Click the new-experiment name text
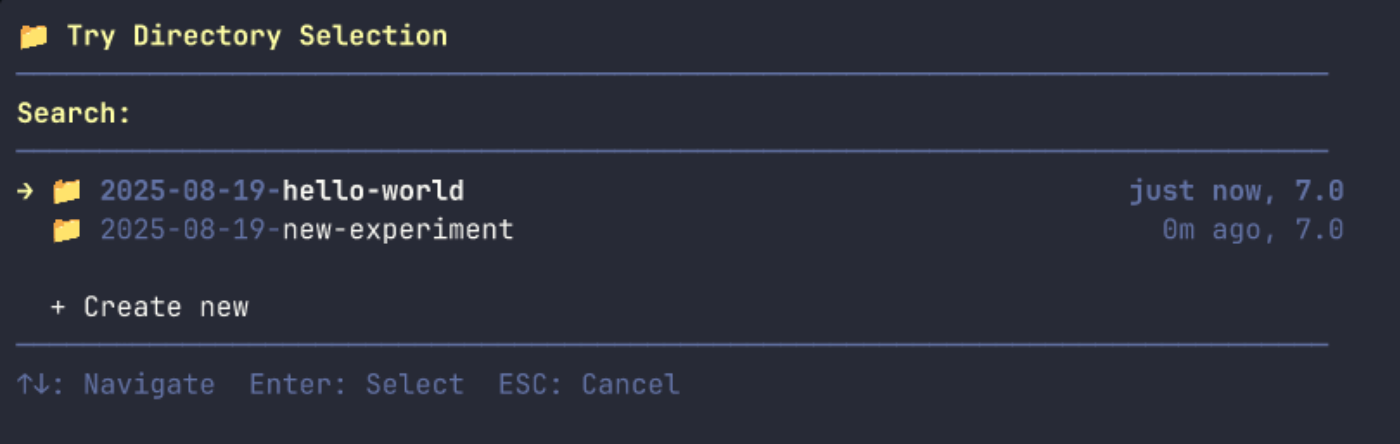This screenshot has height=444, width=1400. [398, 230]
